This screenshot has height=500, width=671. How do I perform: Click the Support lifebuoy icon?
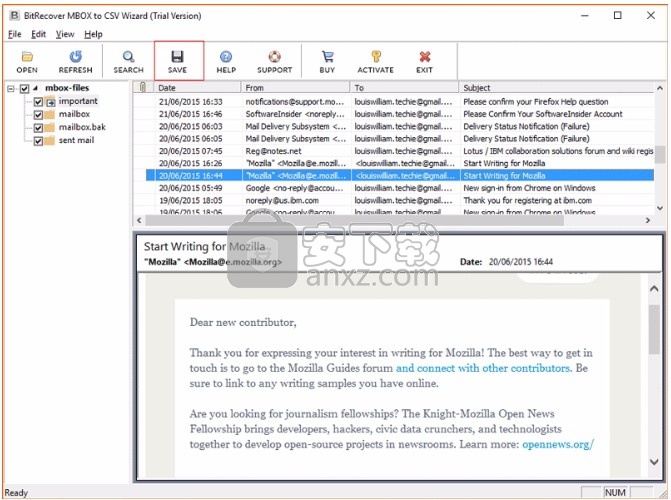click(x=274, y=57)
